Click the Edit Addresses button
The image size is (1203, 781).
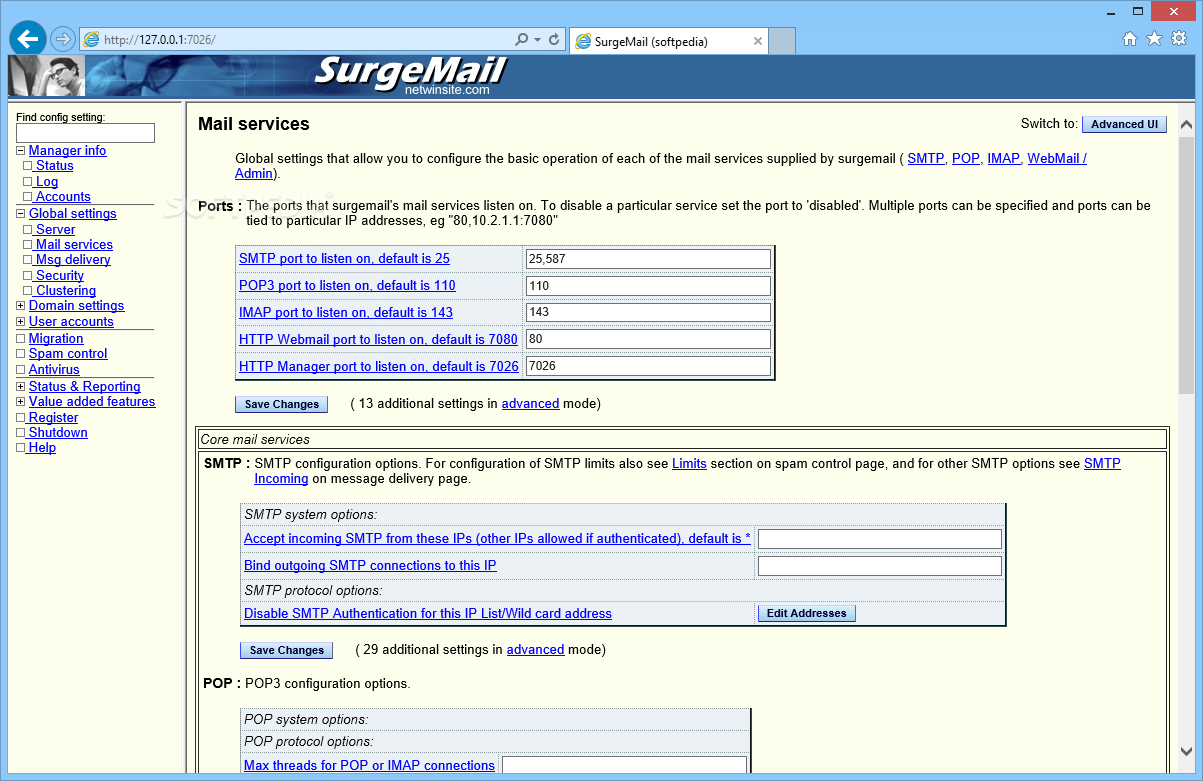(x=806, y=613)
